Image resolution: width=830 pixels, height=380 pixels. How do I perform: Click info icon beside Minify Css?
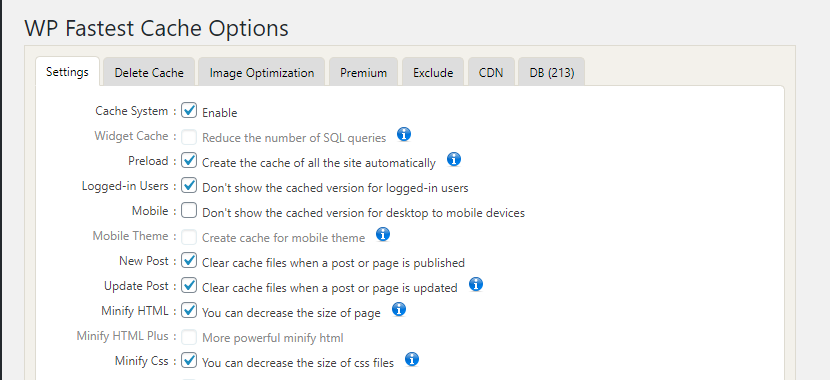click(x=412, y=359)
